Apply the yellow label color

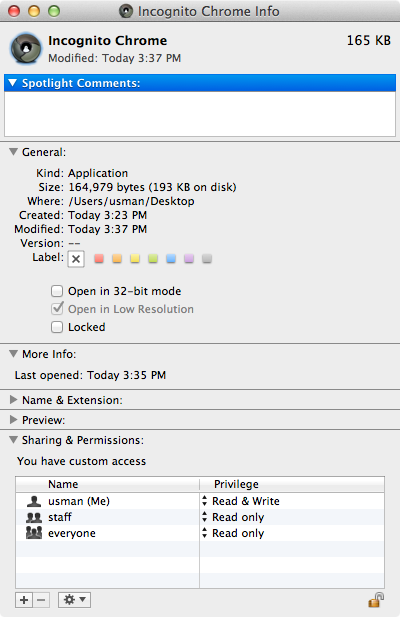135,259
